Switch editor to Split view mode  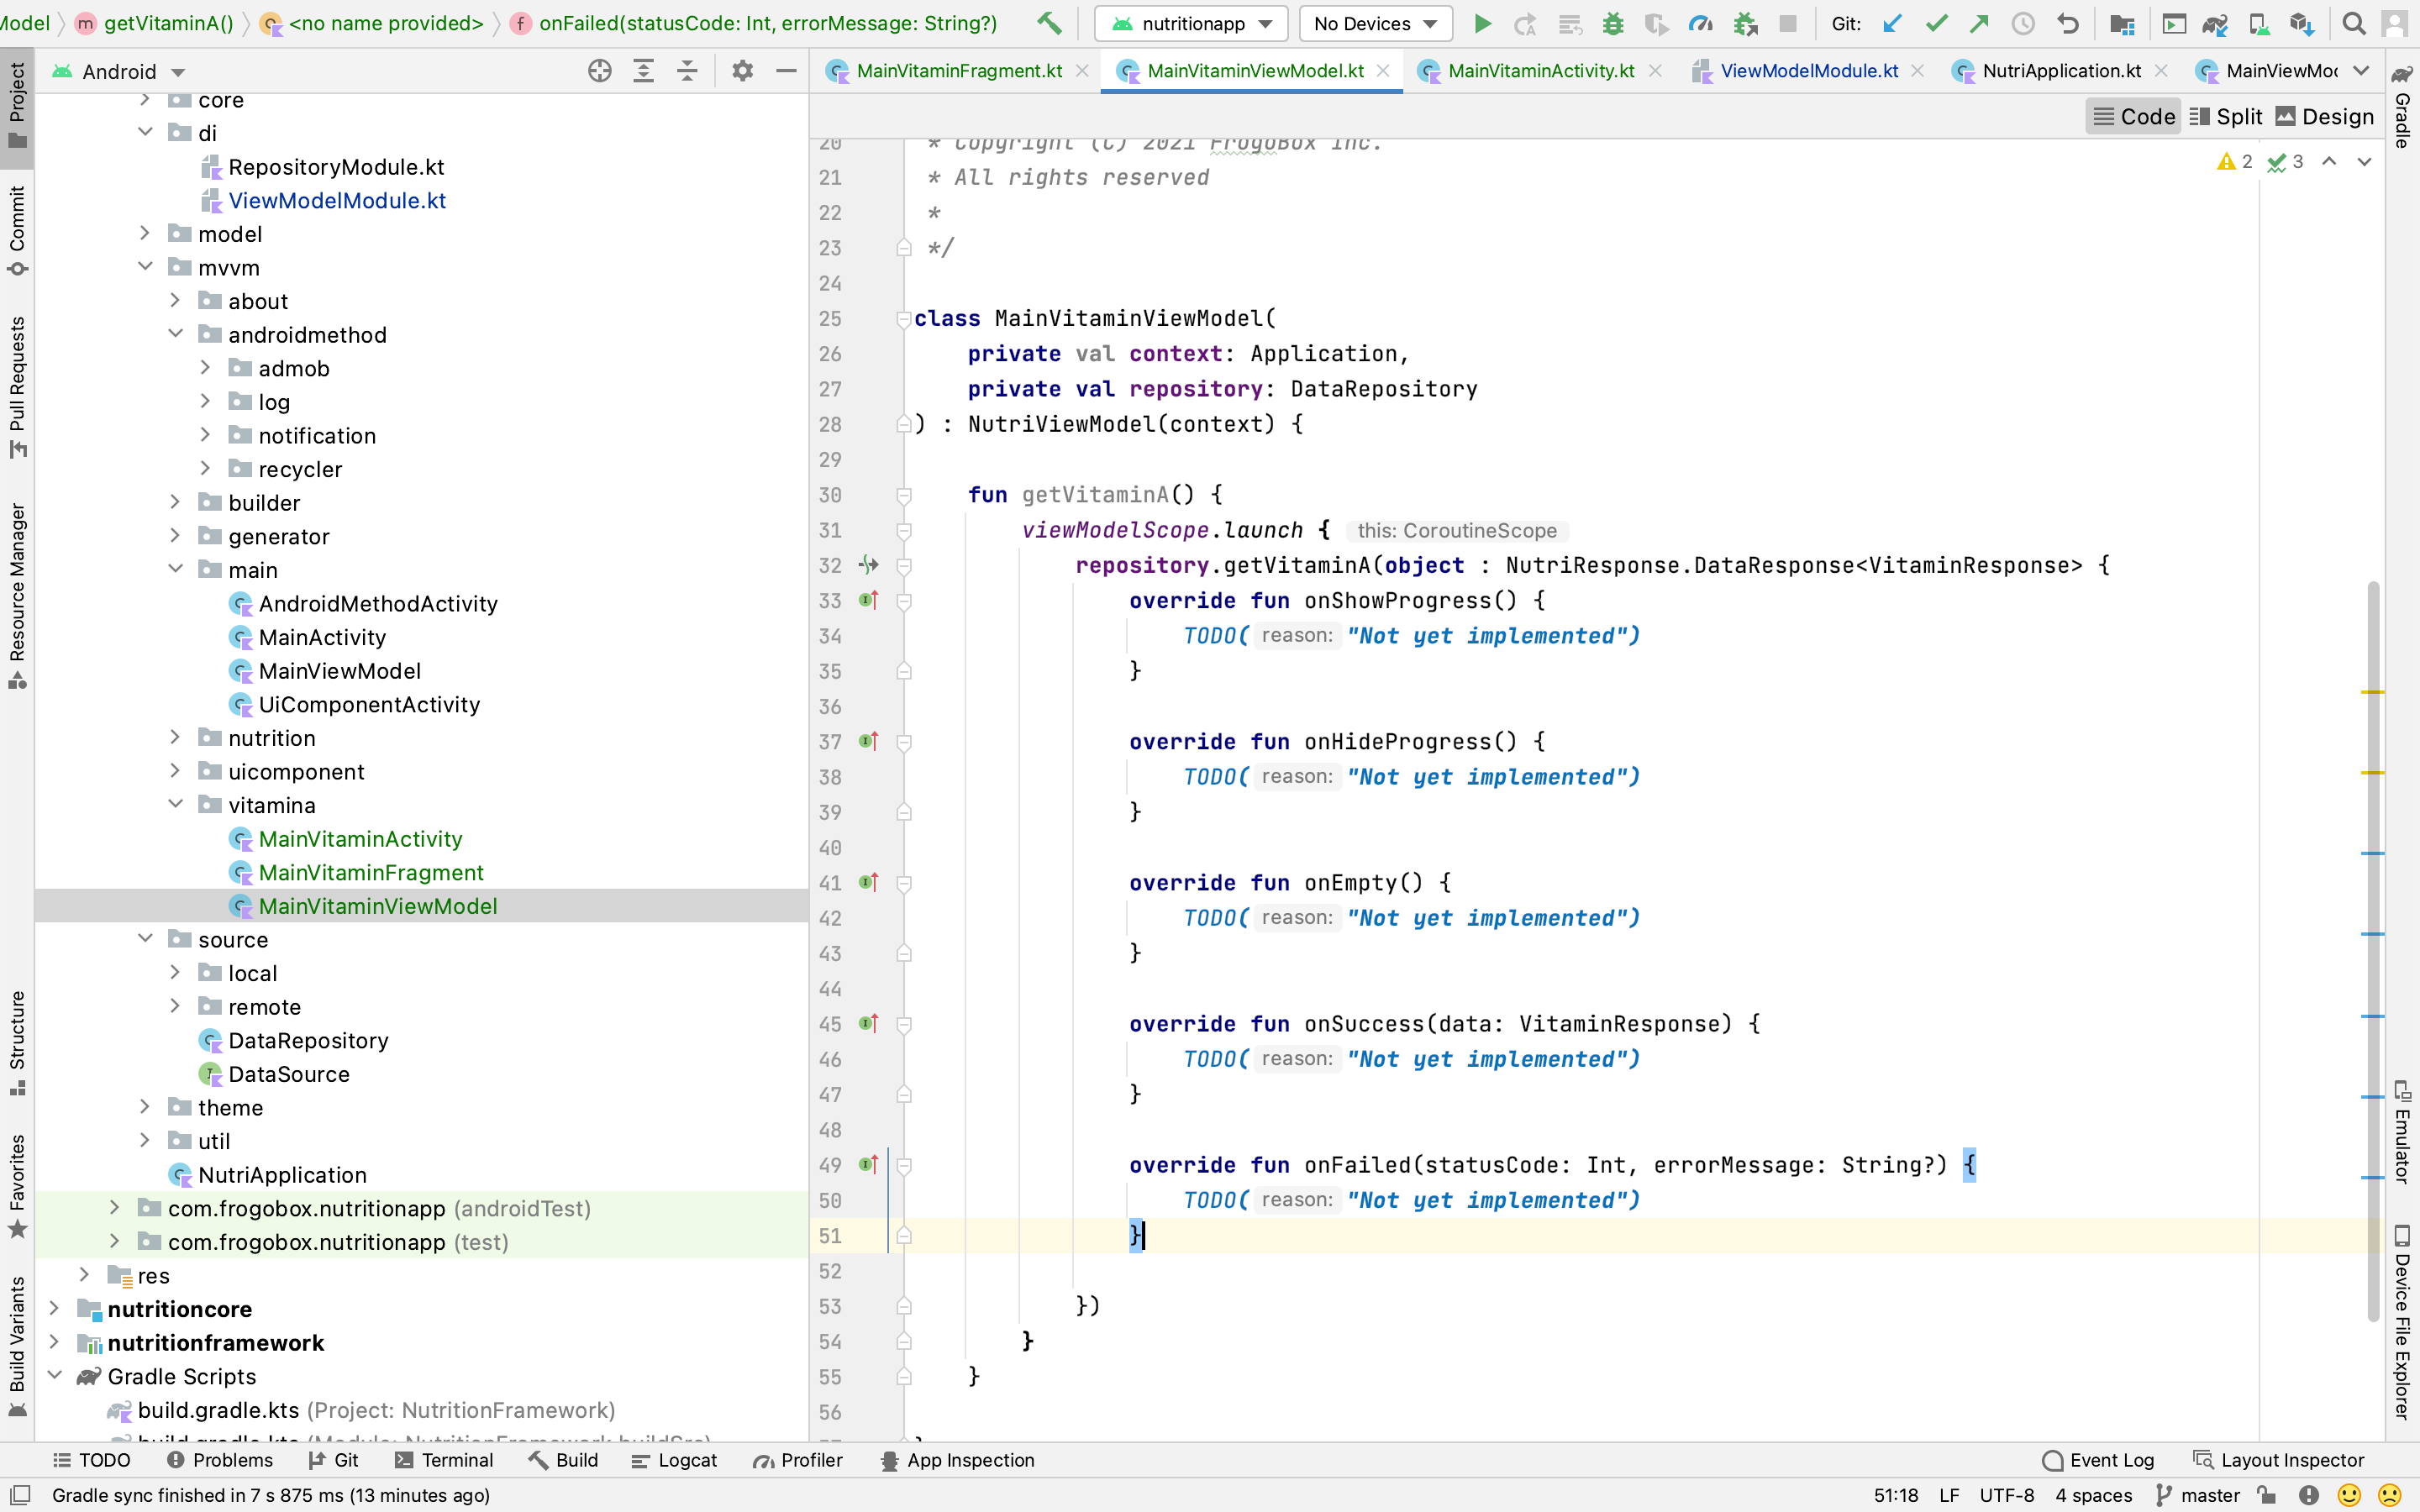point(2225,117)
